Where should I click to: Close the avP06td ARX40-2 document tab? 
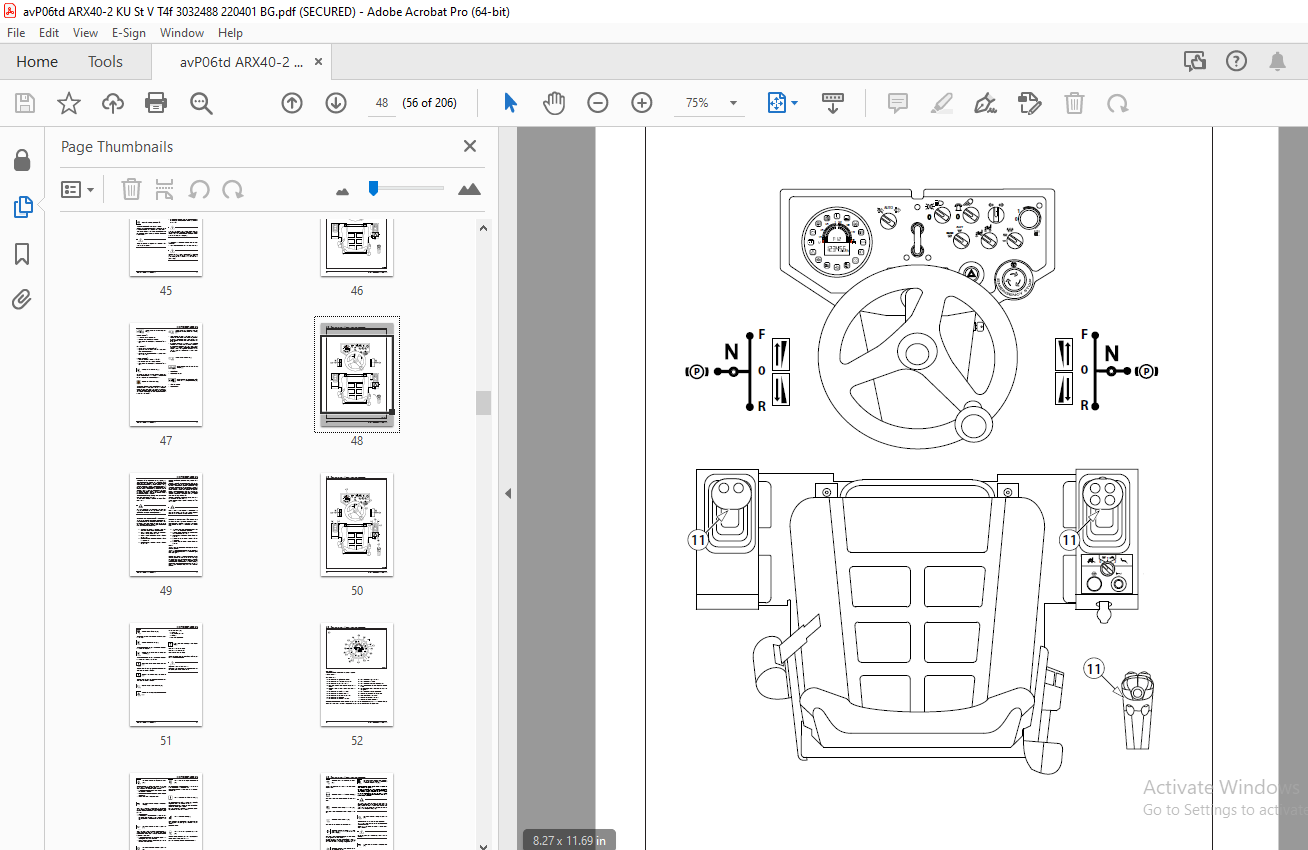click(319, 62)
